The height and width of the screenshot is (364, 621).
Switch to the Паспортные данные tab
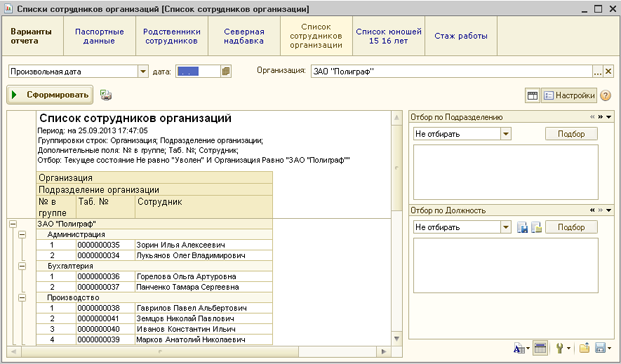point(99,36)
